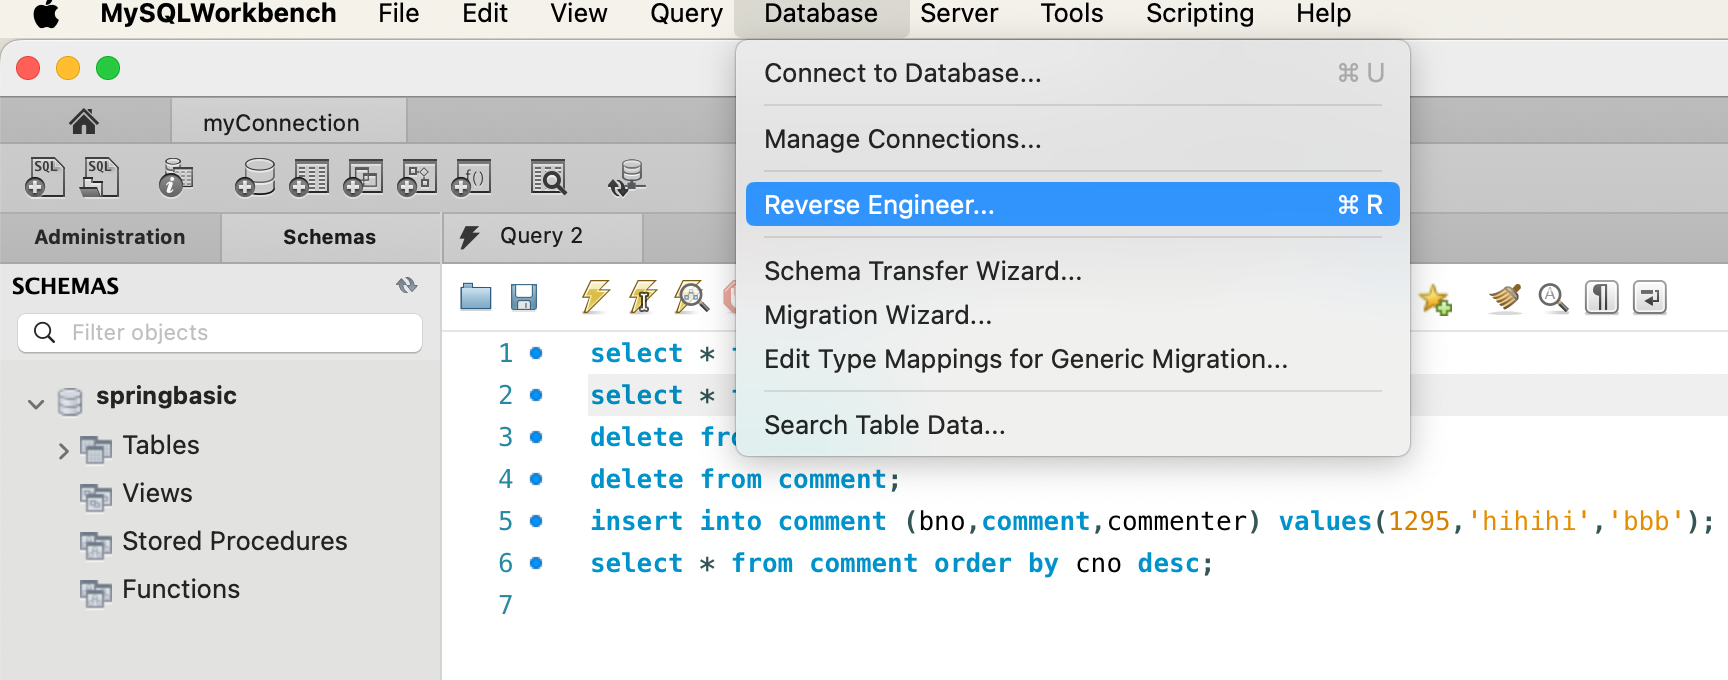Go to the home screen tab

point(84,122)
